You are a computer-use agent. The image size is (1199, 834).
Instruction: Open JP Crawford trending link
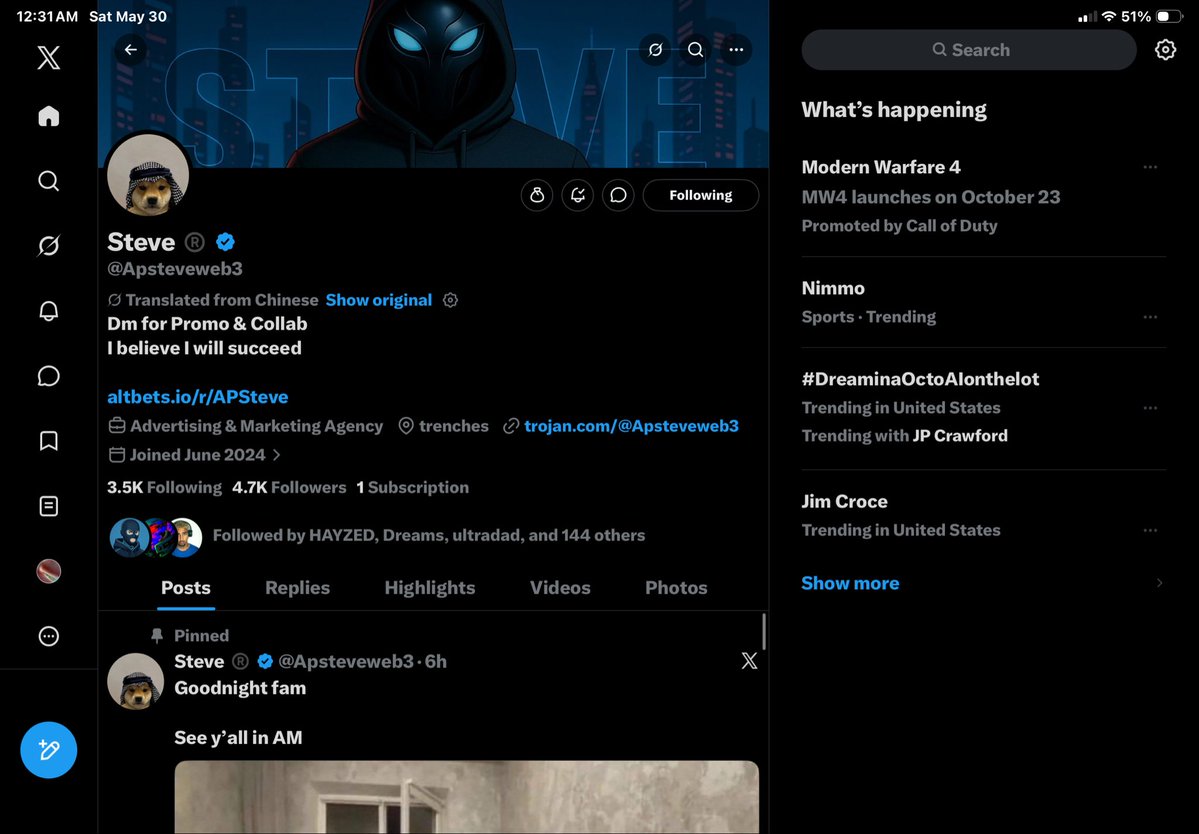pyautogui.click(x=960, y=436)
